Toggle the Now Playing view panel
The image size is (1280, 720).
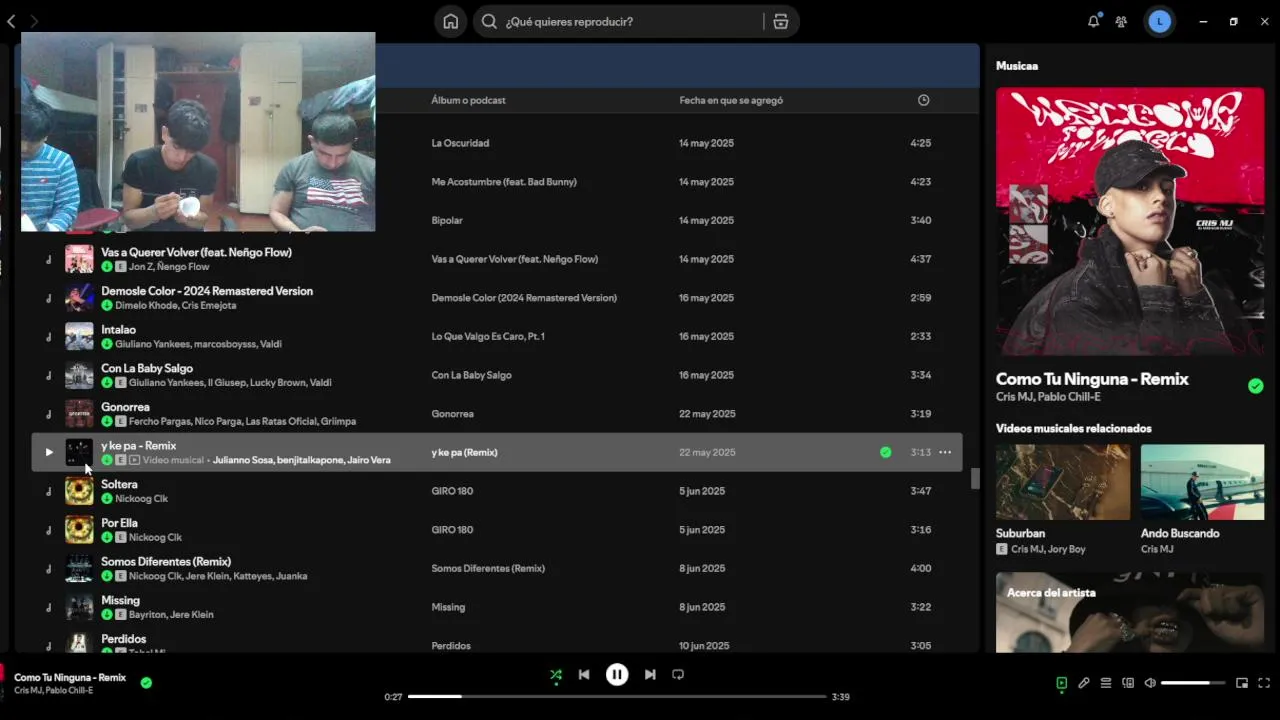coord(1061,683)
